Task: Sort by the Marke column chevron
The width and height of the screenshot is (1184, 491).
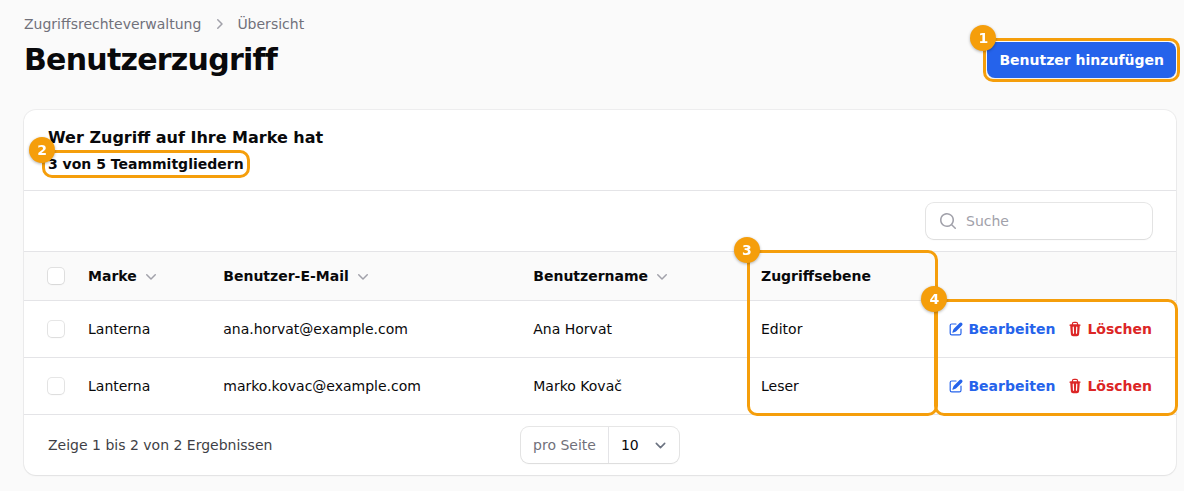Action: click(151, 277)
